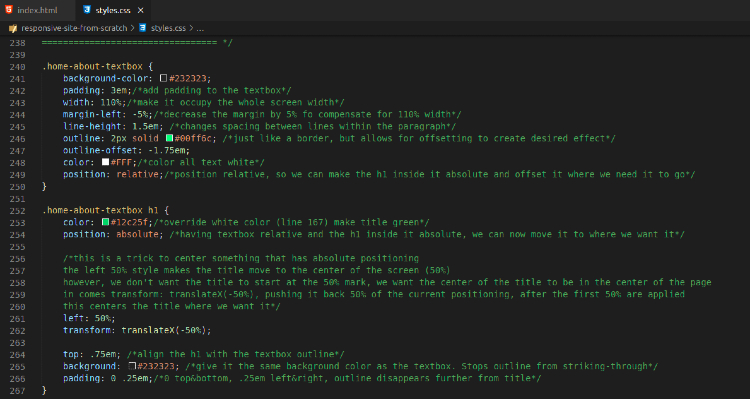
Task: Open color picker for #232323 swatch on line 265
Action: pyautogui.click(x=132, y=366)
